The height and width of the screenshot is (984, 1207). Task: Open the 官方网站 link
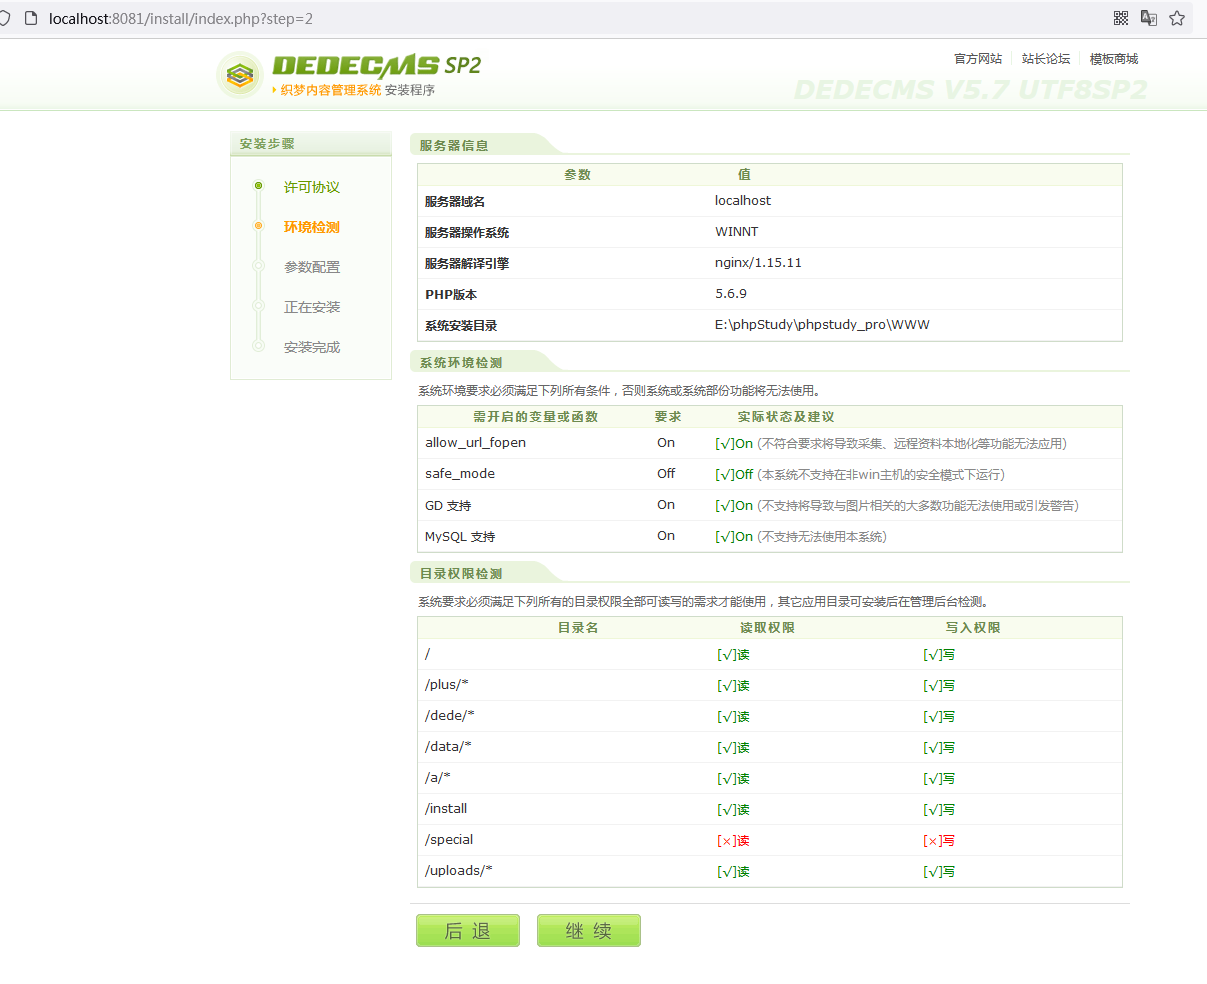point(978,59)
